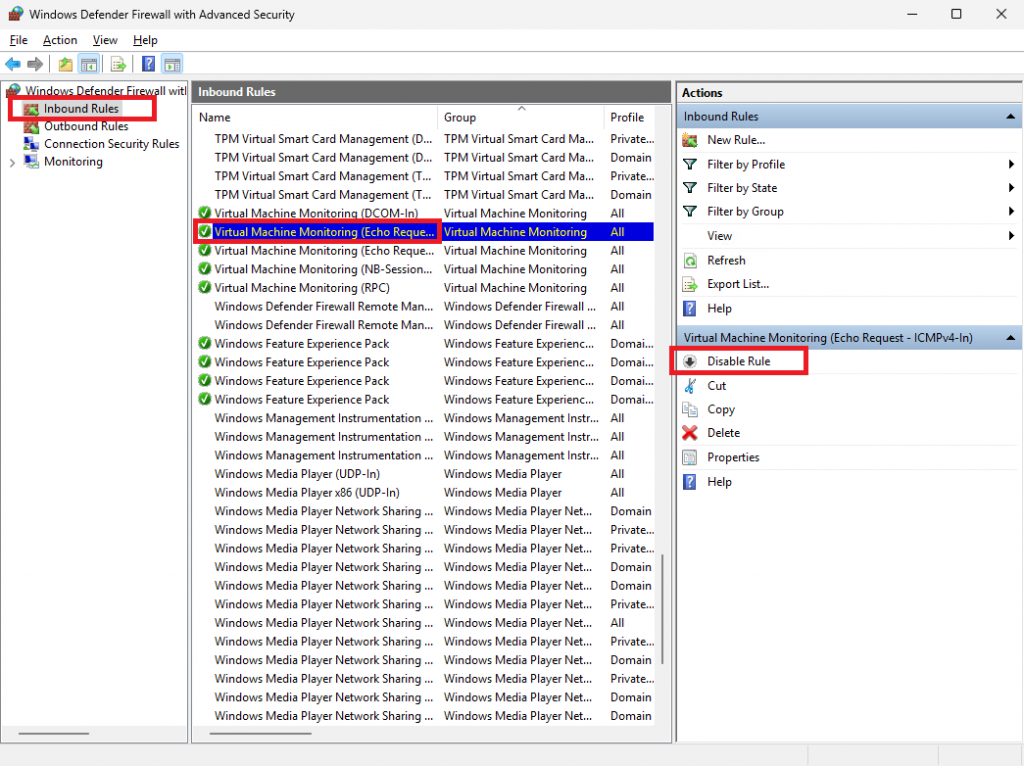1024x766 pixels.
Task: Select the Virtual Machine Monitoring (DCOM-In) rule
Action: [x=316, y=213]
